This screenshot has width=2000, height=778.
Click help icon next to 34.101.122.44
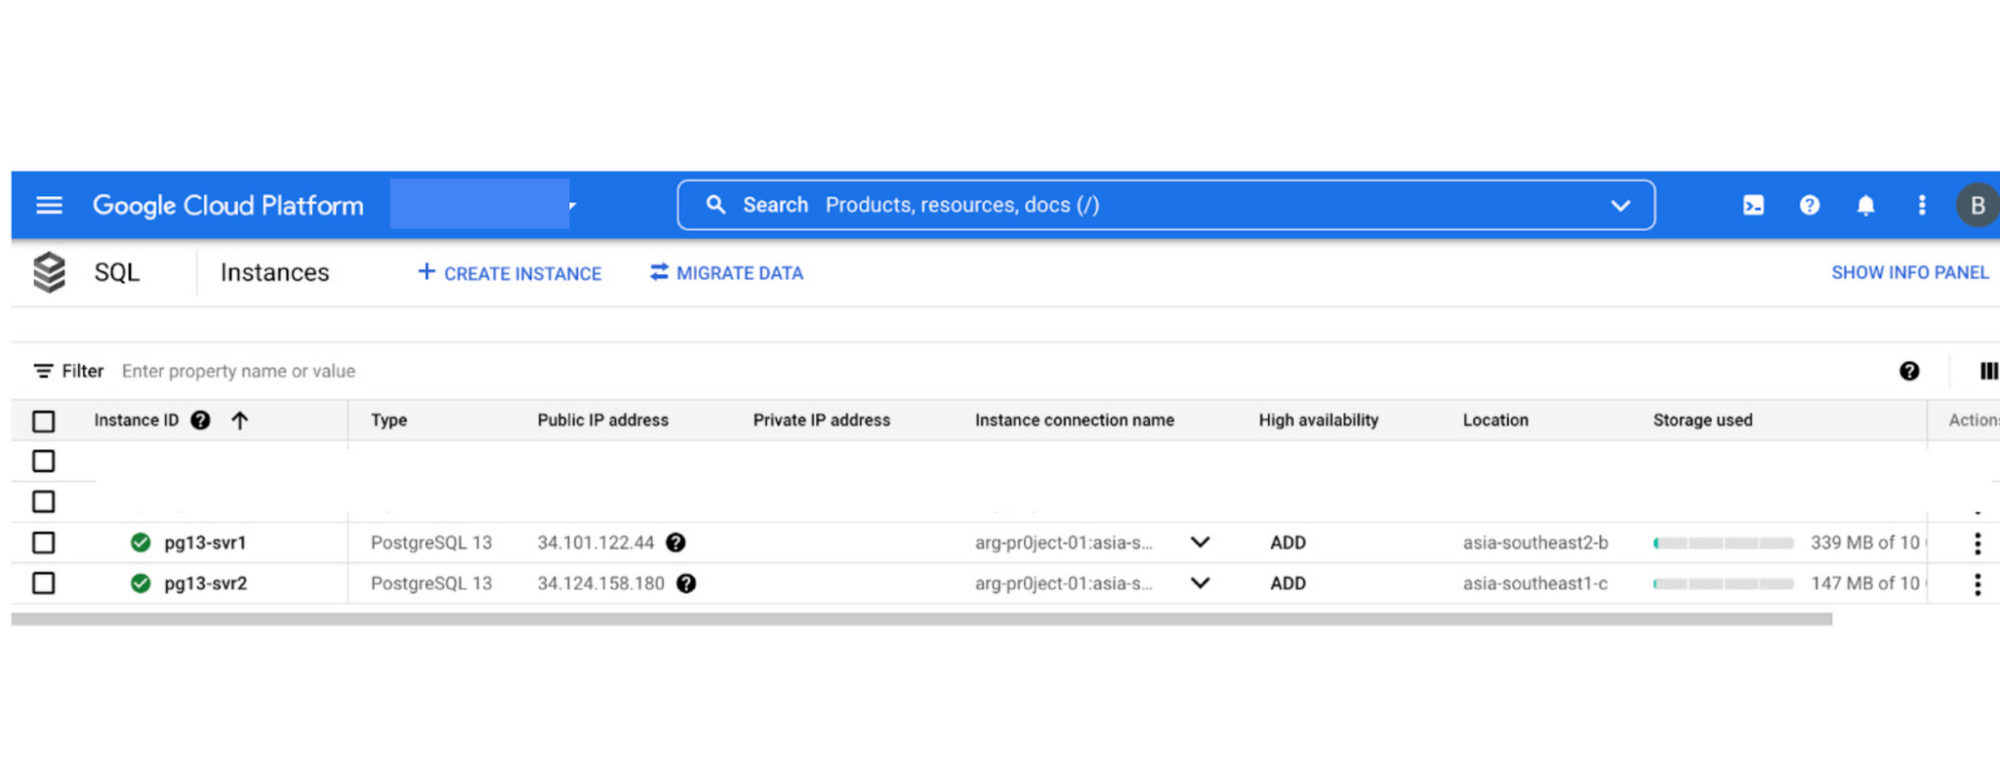point(676,542)
